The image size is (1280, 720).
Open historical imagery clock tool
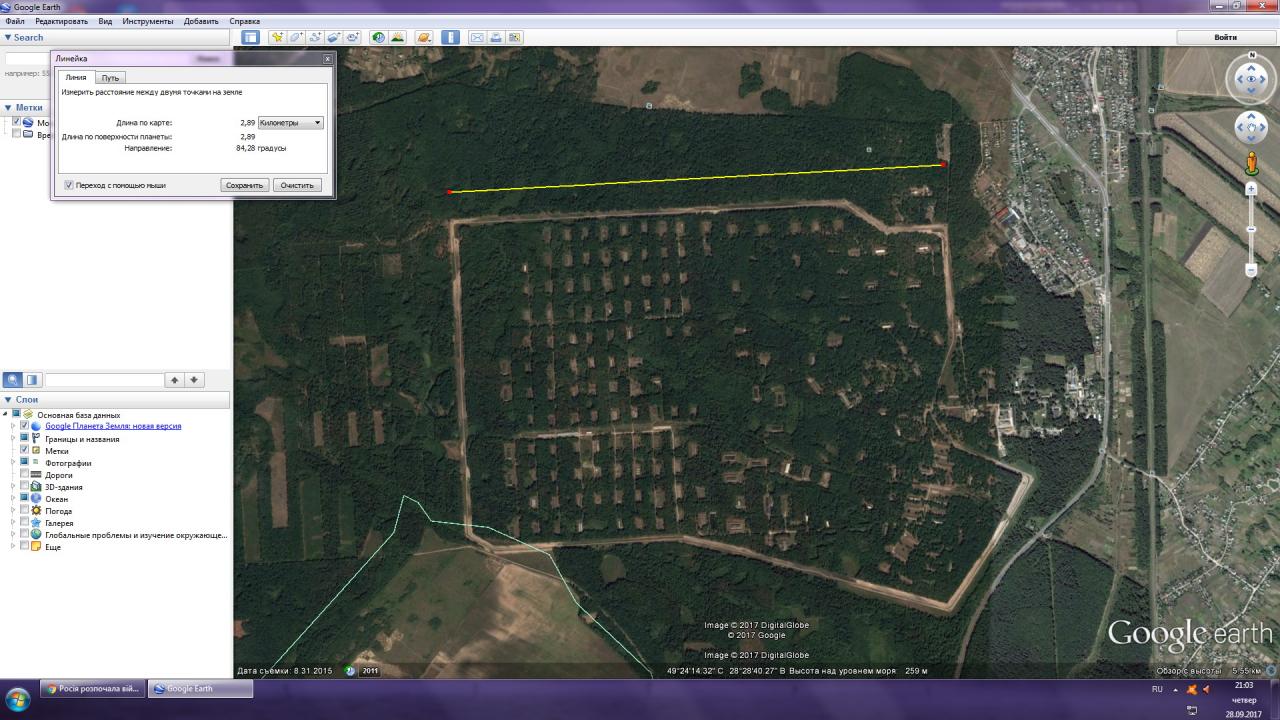(378, 37)
